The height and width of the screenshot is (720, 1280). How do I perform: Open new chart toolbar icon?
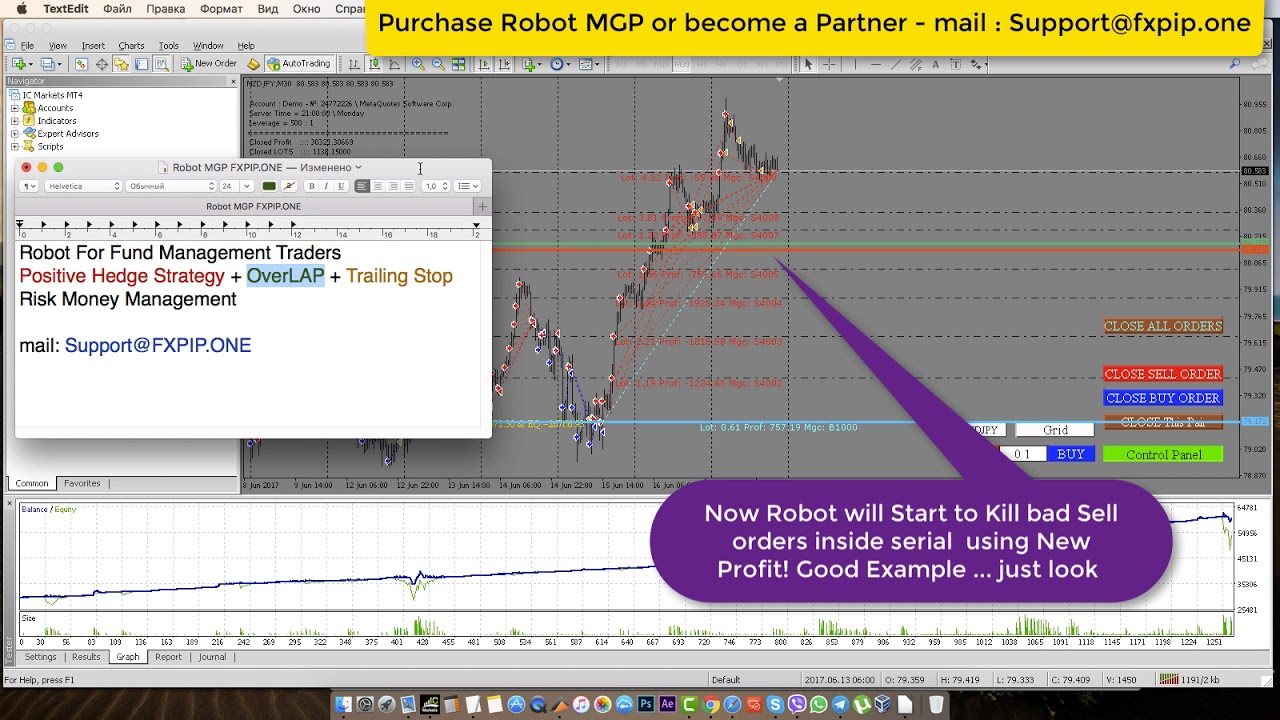point(18,64)
